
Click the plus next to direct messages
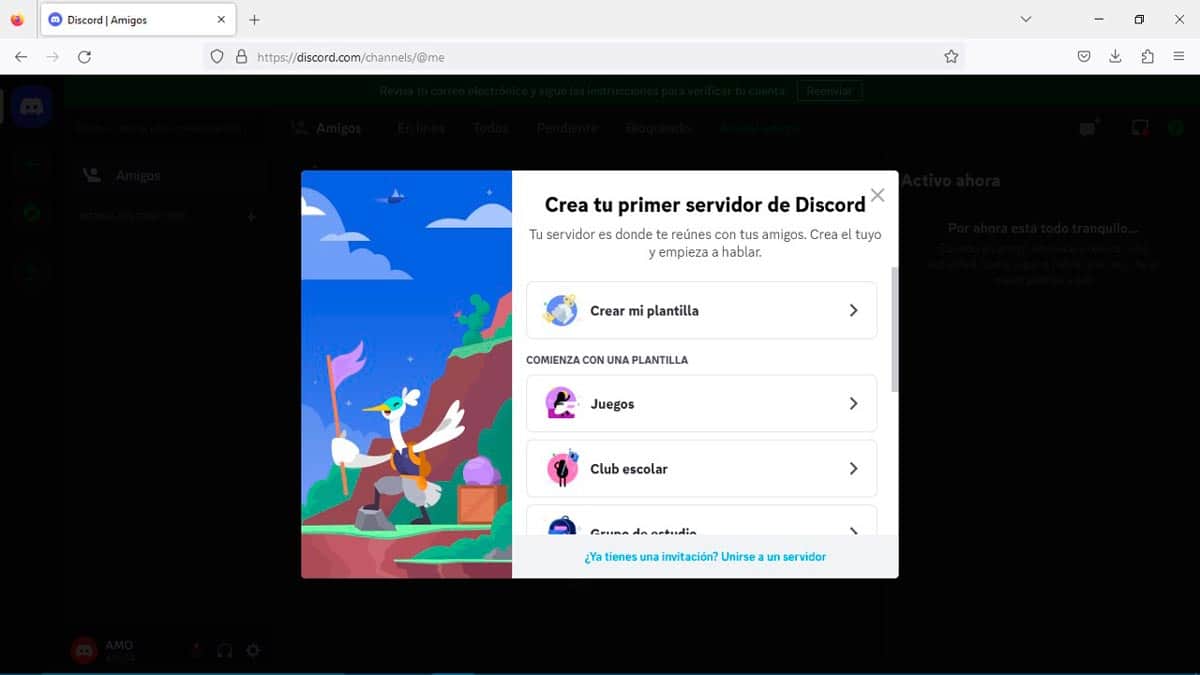[x=251, y=216]
